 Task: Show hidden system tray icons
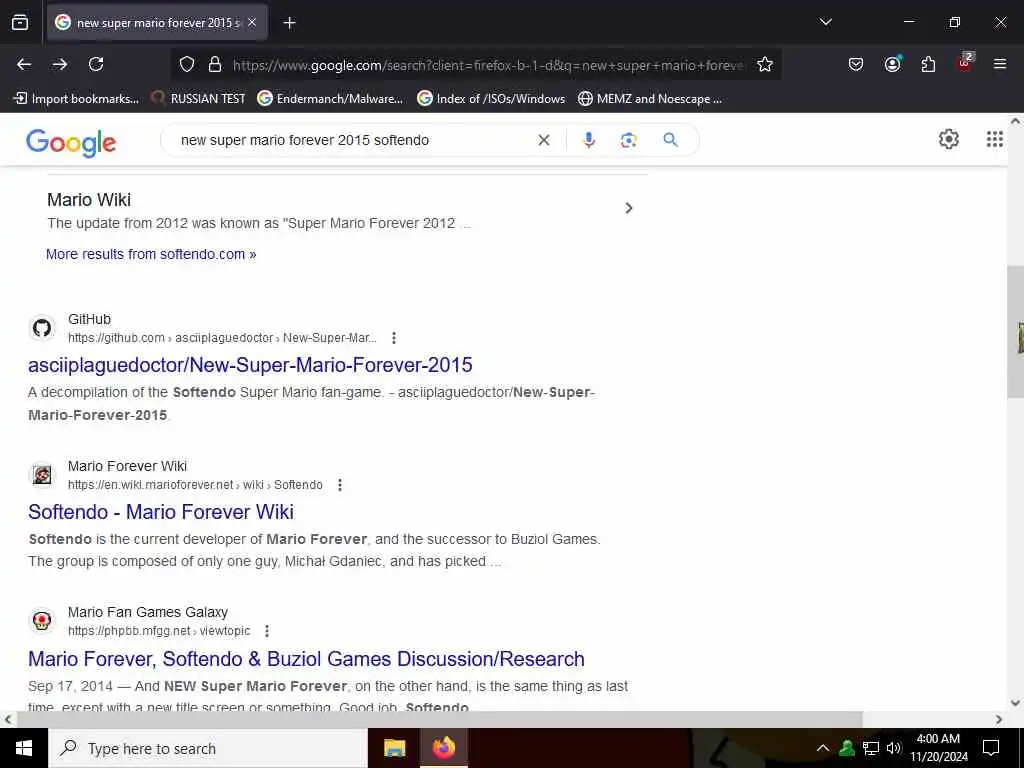(x=823, y=748)
